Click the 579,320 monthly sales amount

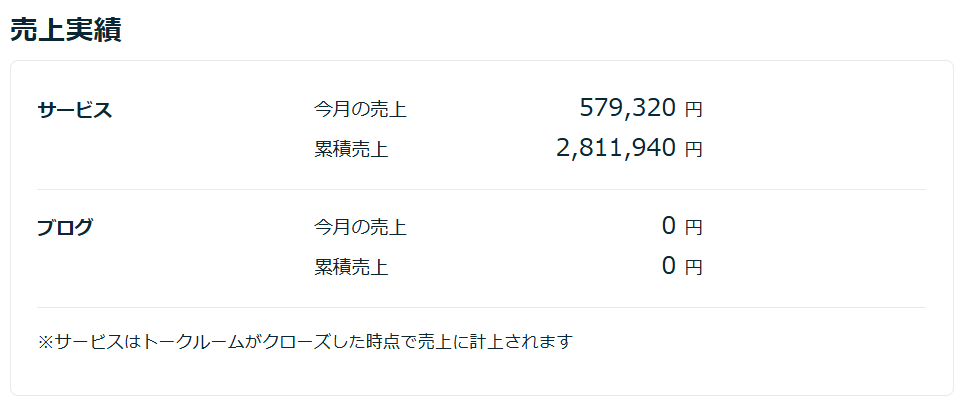click(x=627, y=108)
